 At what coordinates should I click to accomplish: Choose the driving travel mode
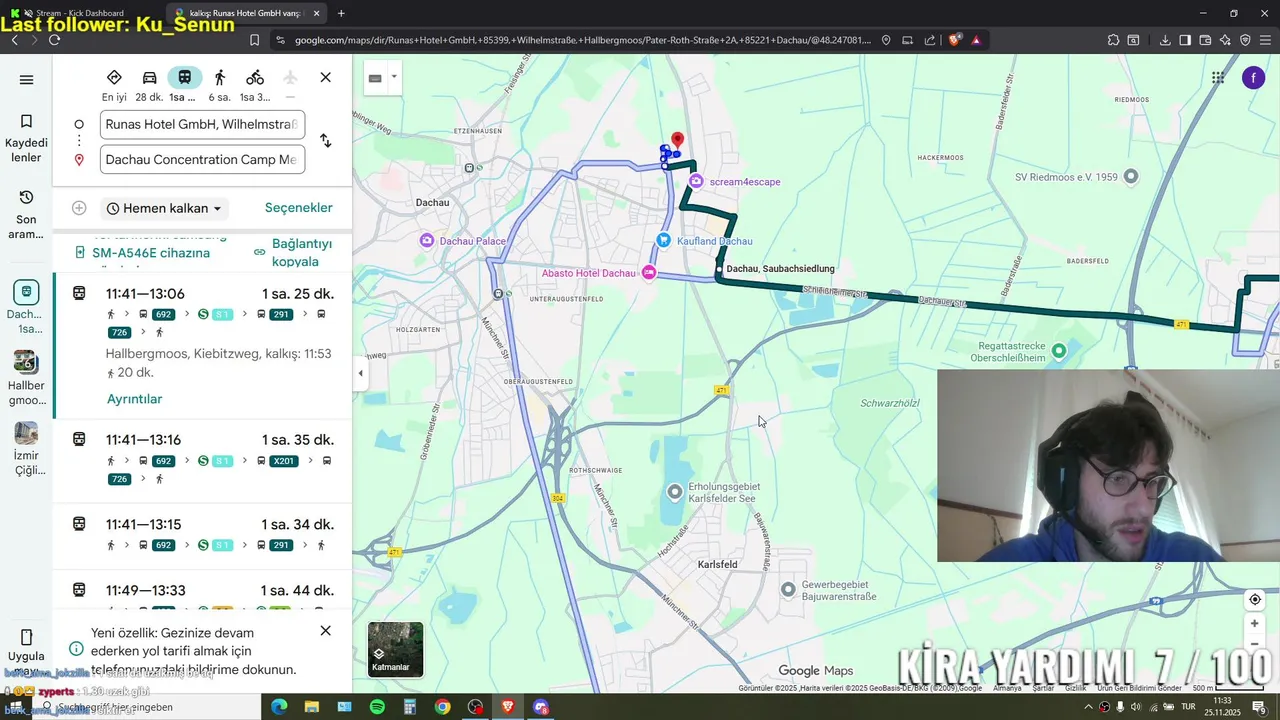click(149, 85)
